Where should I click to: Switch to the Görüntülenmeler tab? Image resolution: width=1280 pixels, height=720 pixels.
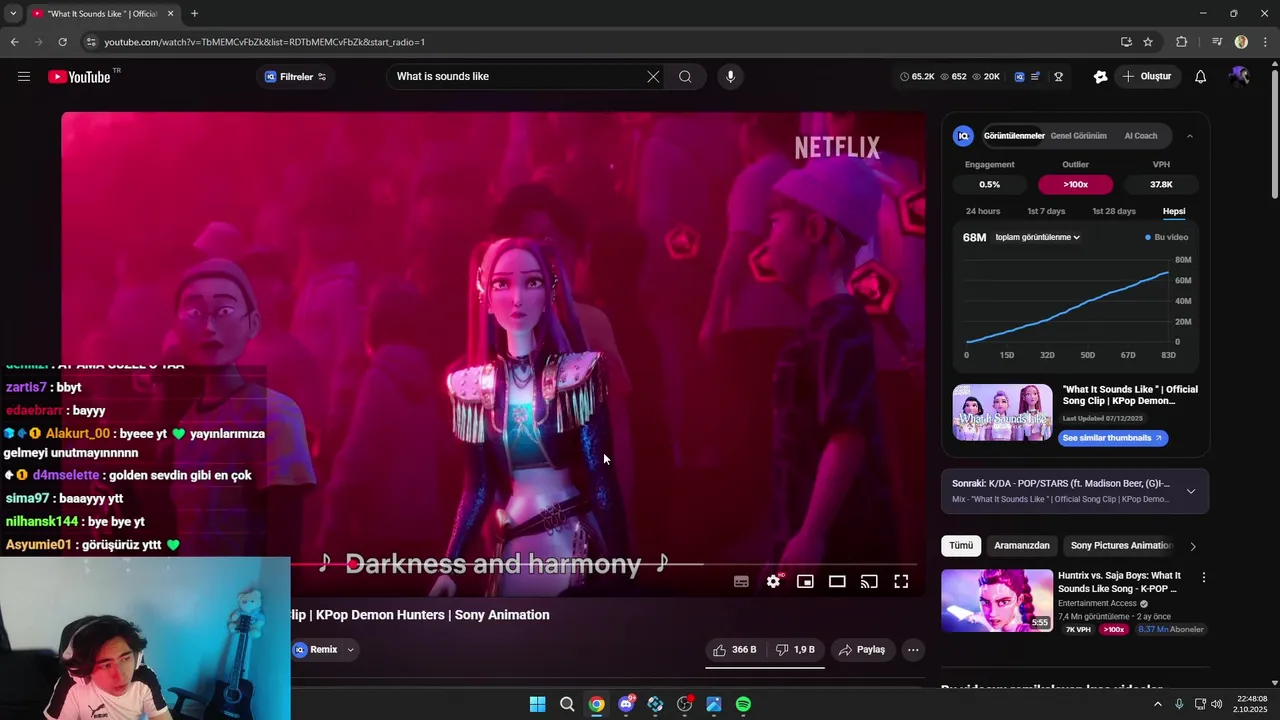click(x=1014, y=136)
